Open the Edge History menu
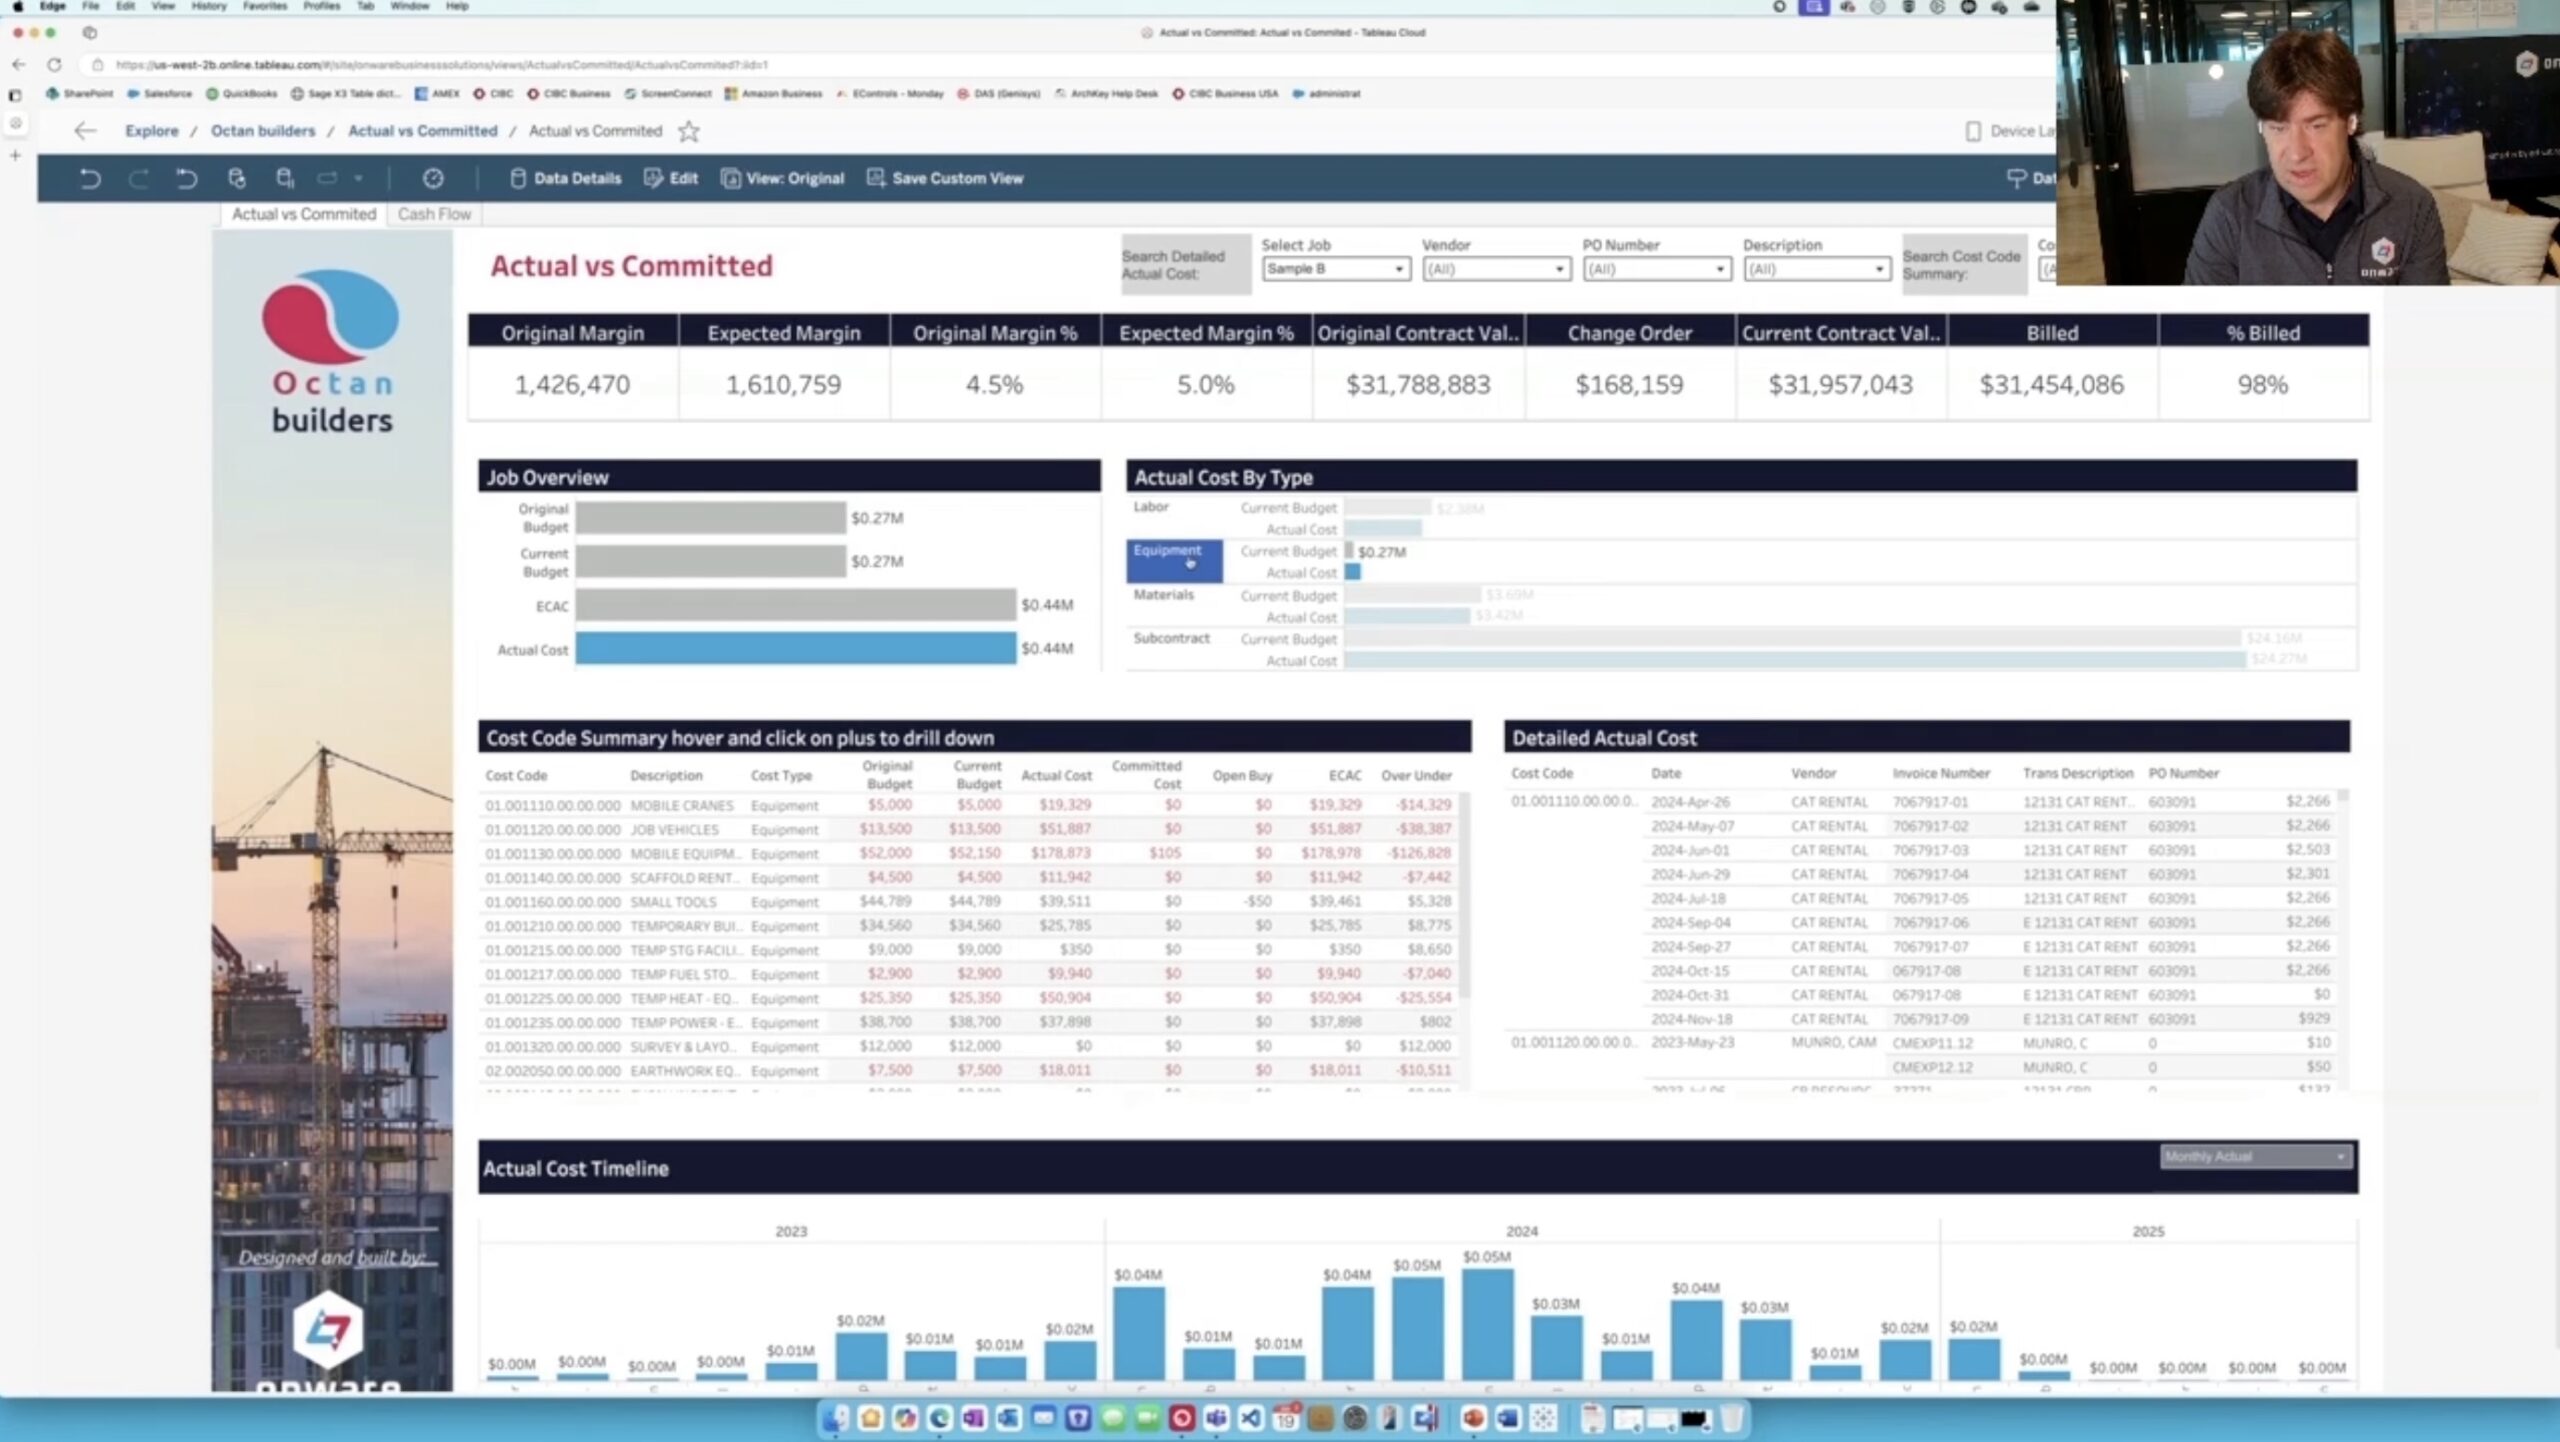Screen dimensions: 2560x1442 coord(209,6)
